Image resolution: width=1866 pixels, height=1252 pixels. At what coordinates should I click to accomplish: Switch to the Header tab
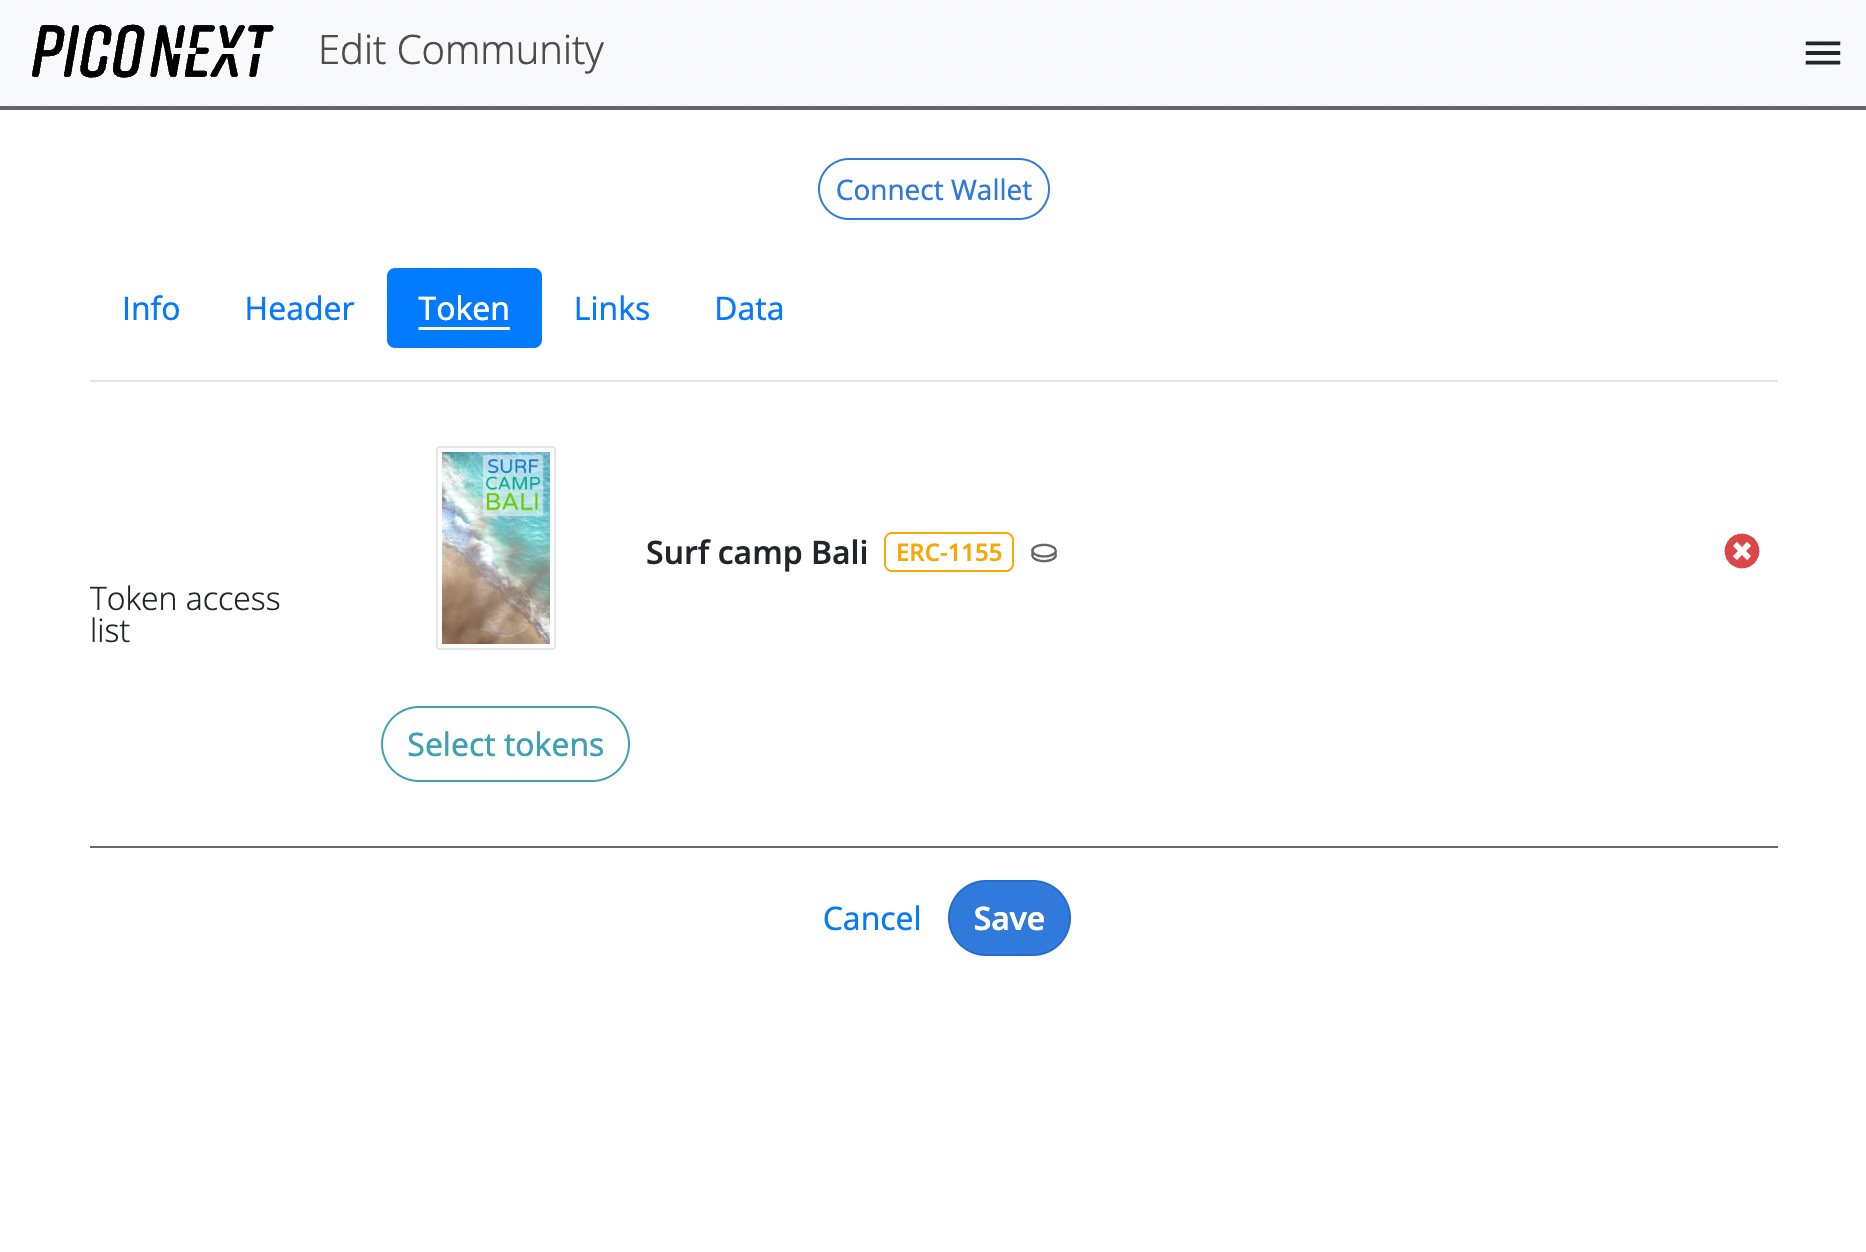pyautogui.click(x=299, y=308)
